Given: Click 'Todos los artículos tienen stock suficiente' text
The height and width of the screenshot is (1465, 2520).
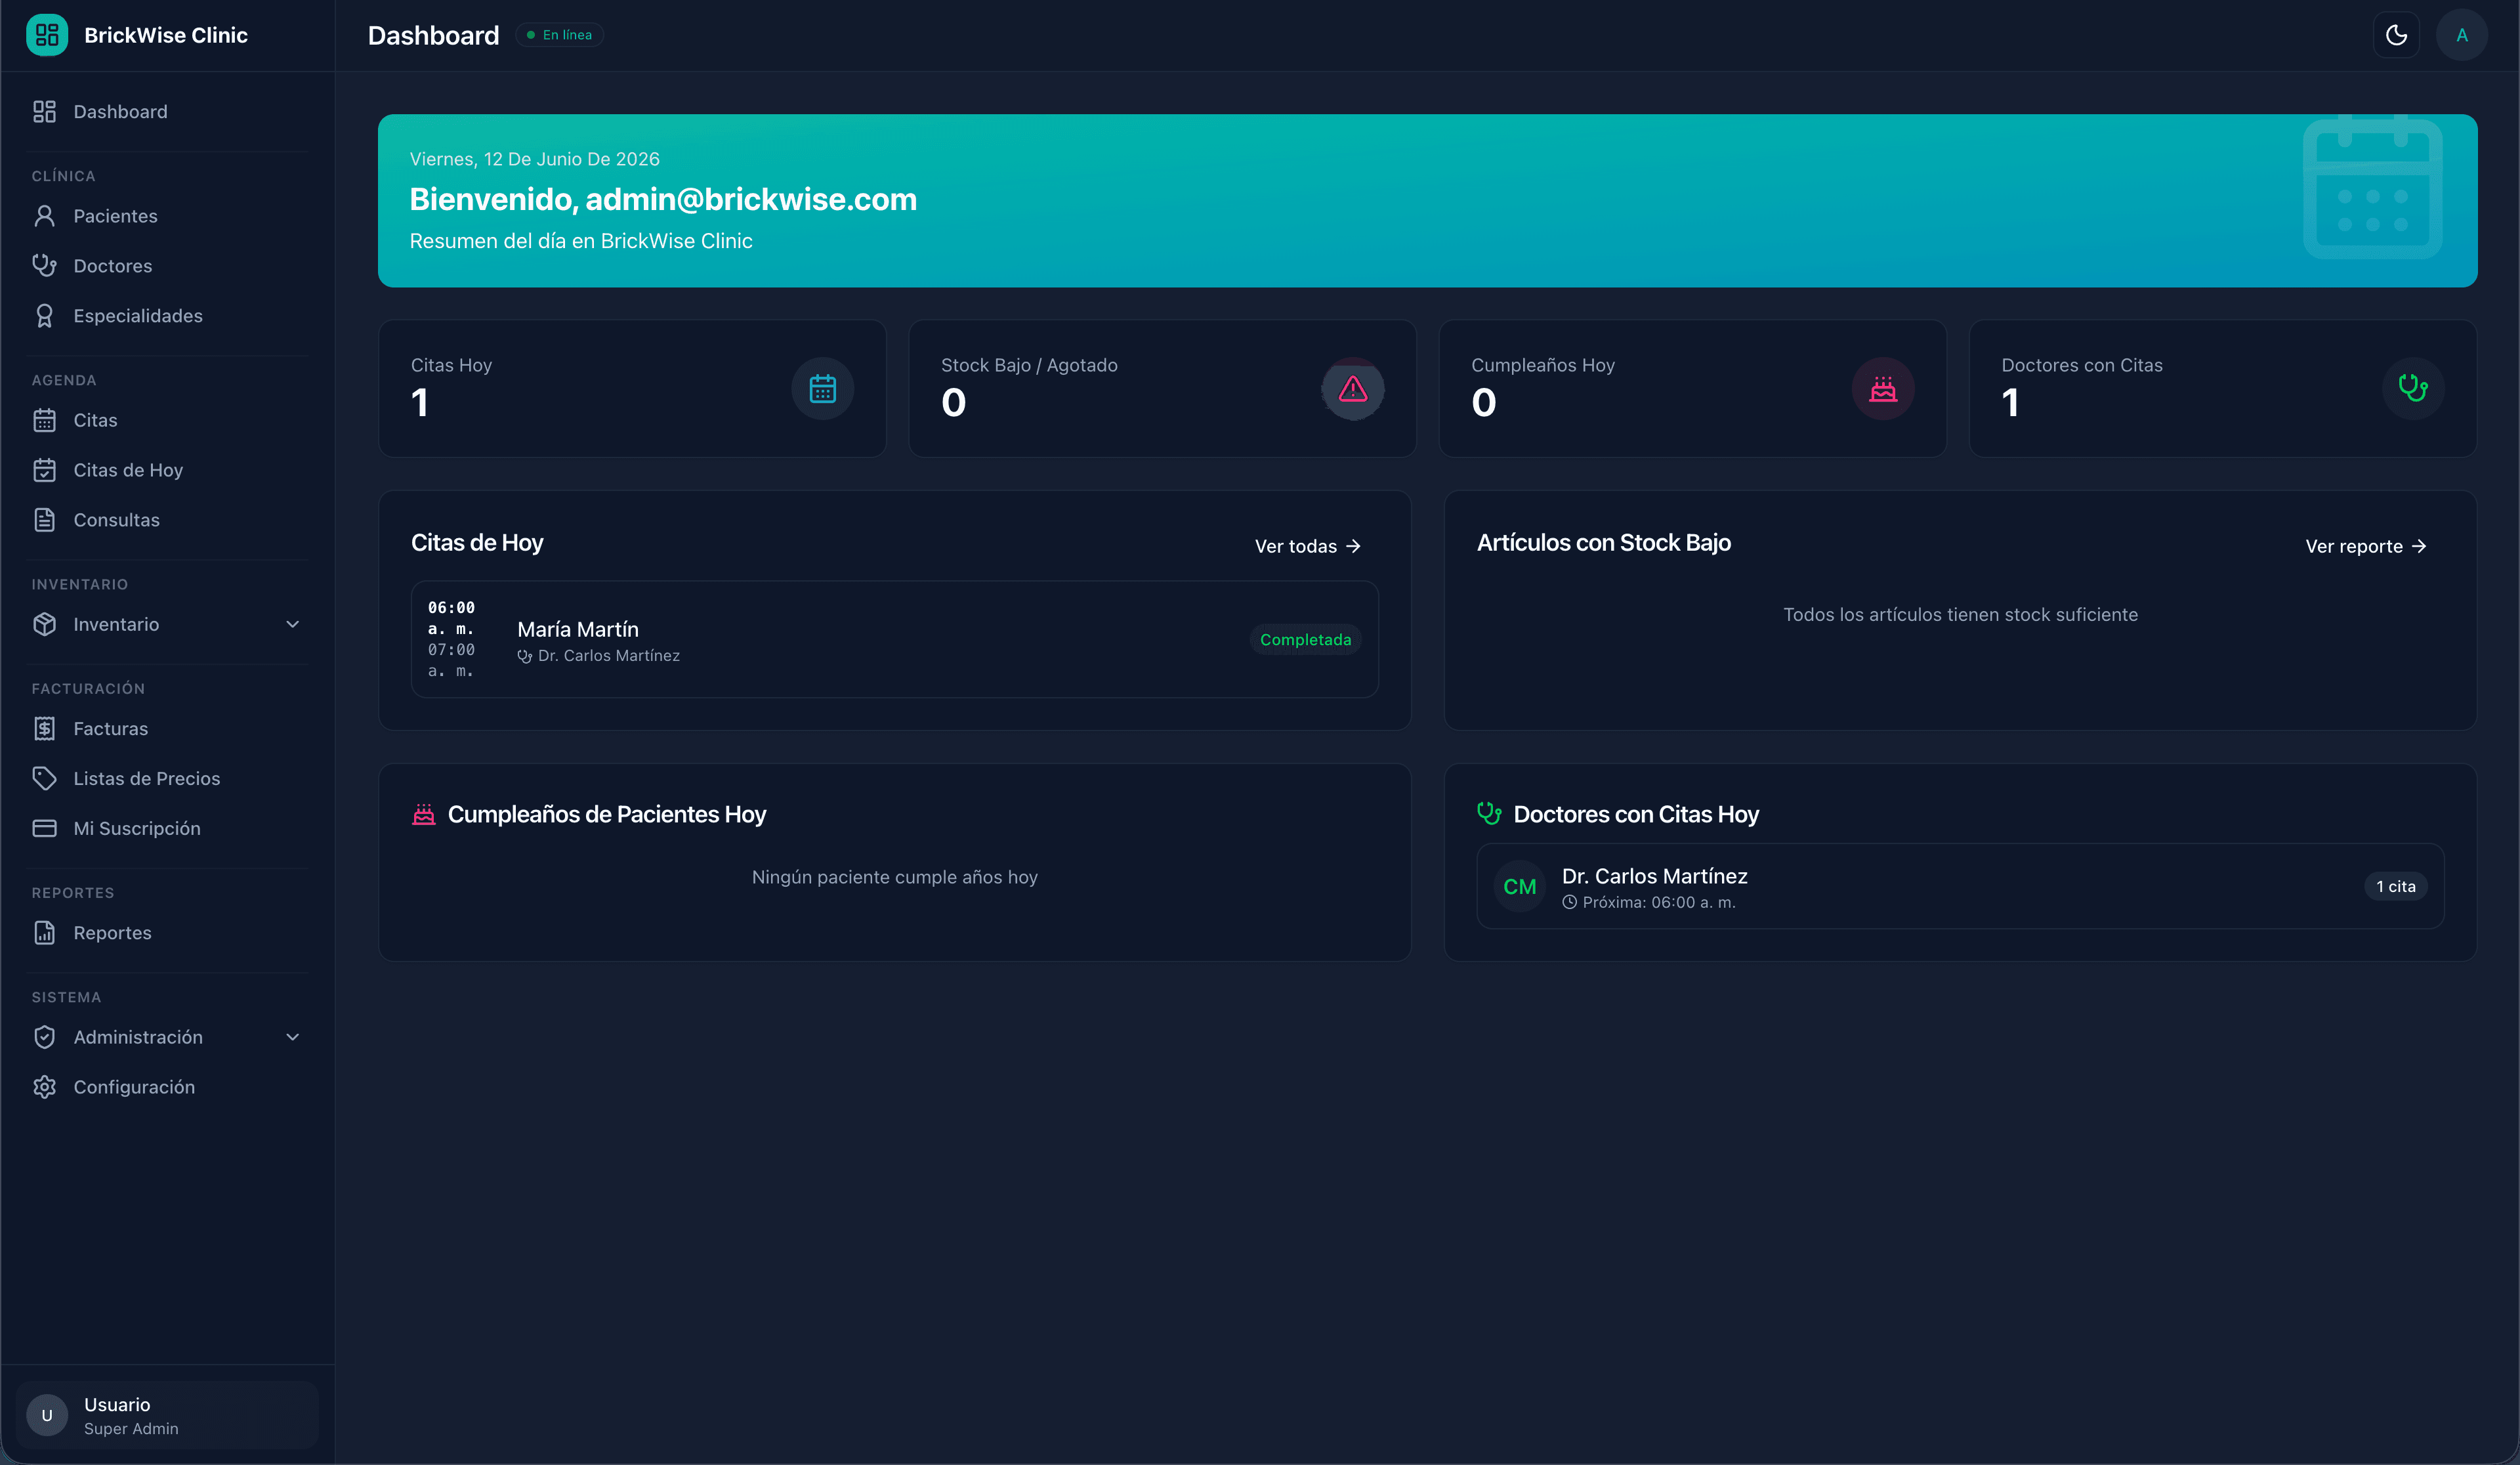Looking at the screenshot, I should pos(1960,614).
